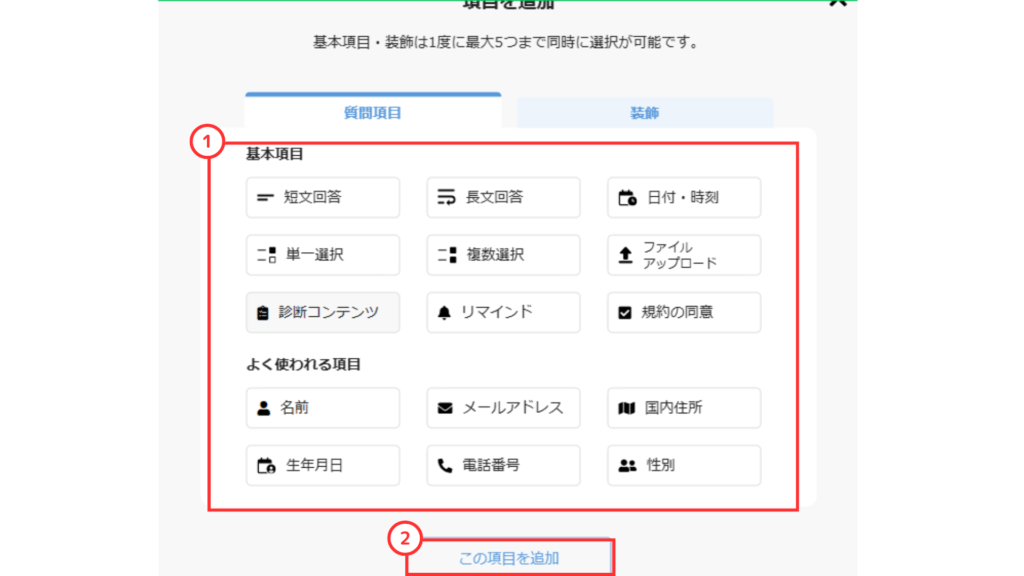The height and width of the screenshot is (576, 1024).
Task: Select the 単一選択 item
Action: [323, 255]
